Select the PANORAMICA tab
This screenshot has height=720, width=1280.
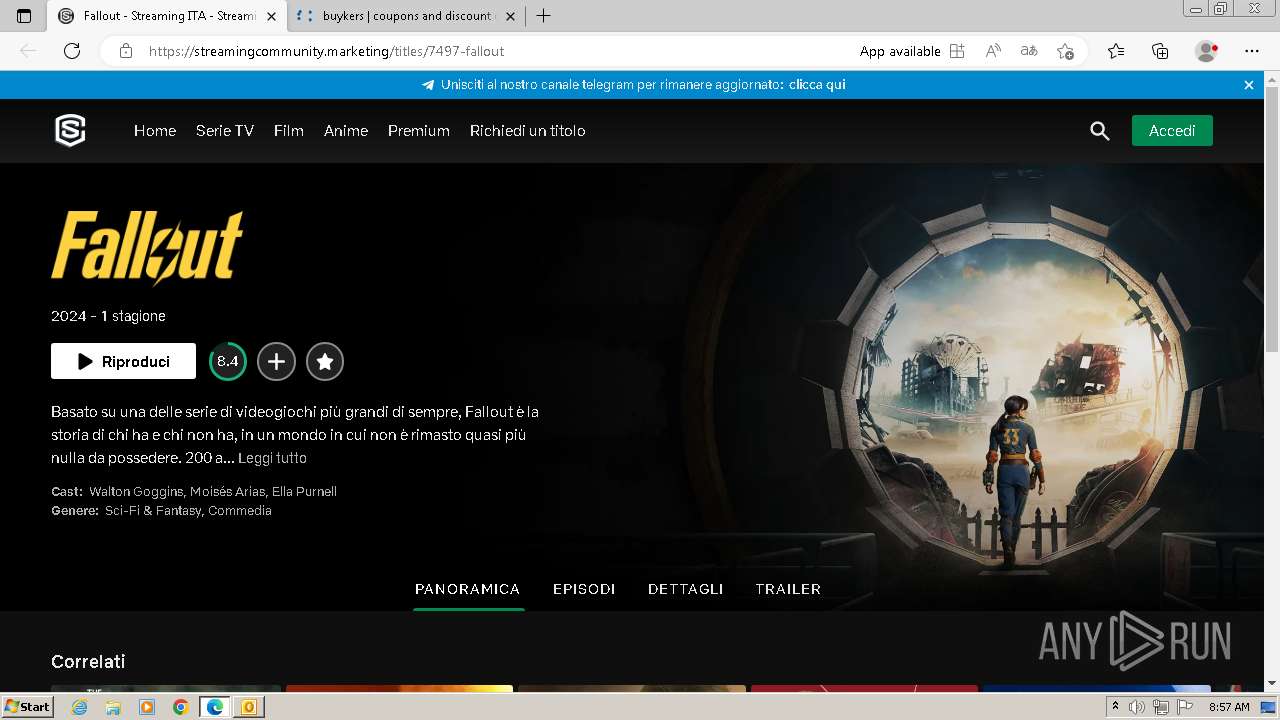(x=468, y=589)
